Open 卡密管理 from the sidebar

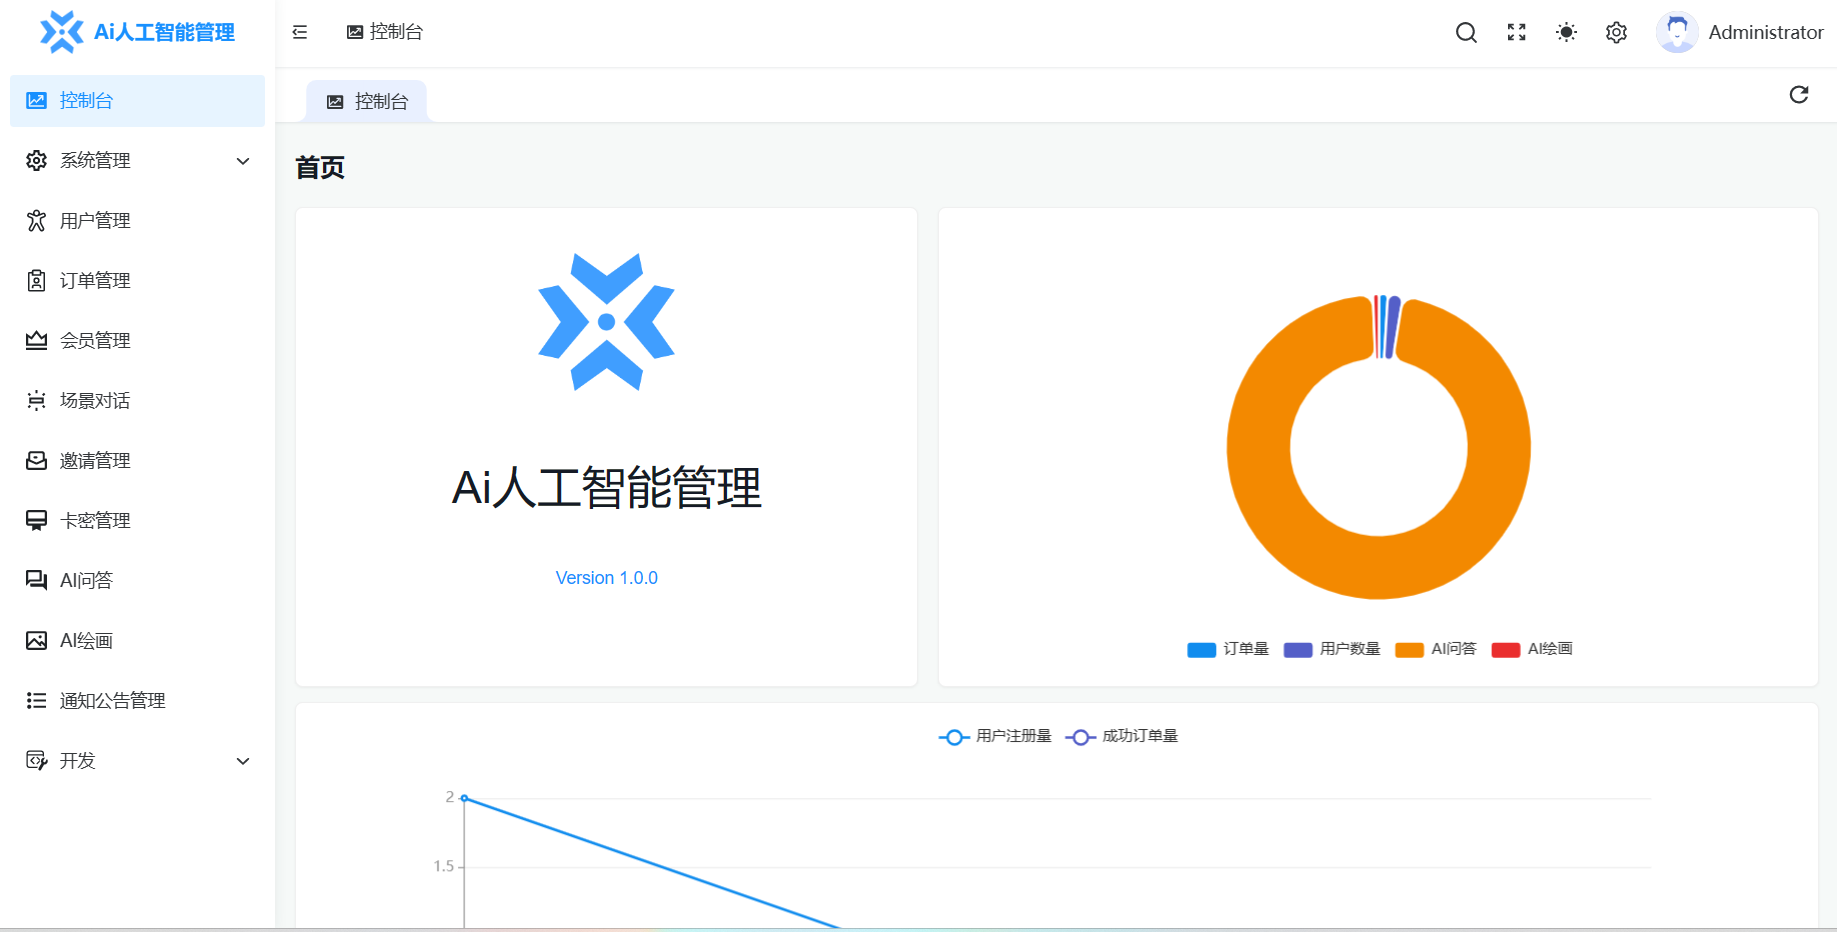pos(94,520)
